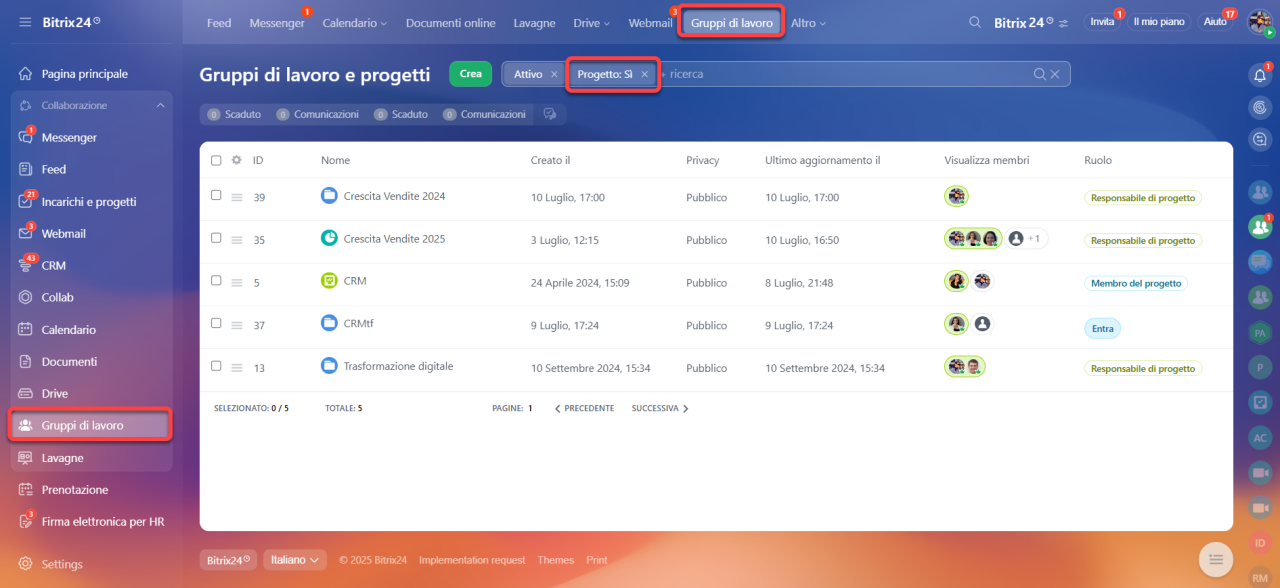Open row actions menu for CRMtf
Viewport: 1280px width, 588px height.
[237, 325]
